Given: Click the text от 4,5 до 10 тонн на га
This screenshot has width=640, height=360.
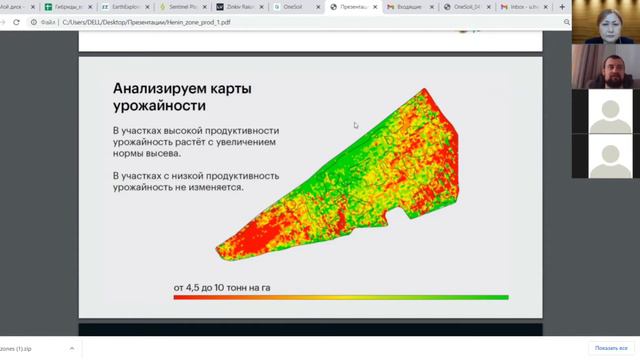Looking at the screenshot, I should click(x=222, y=287).
